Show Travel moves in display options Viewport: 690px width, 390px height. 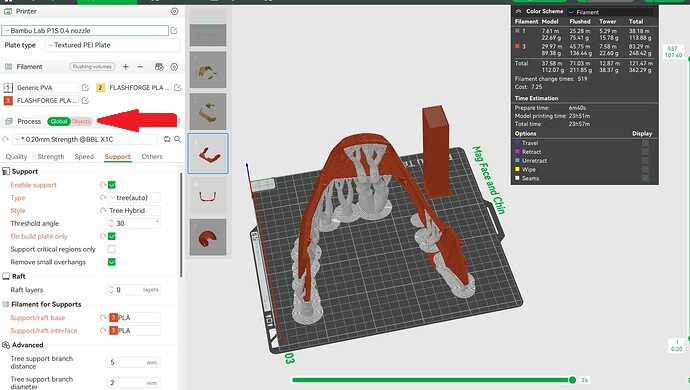(x=645, y=143)
